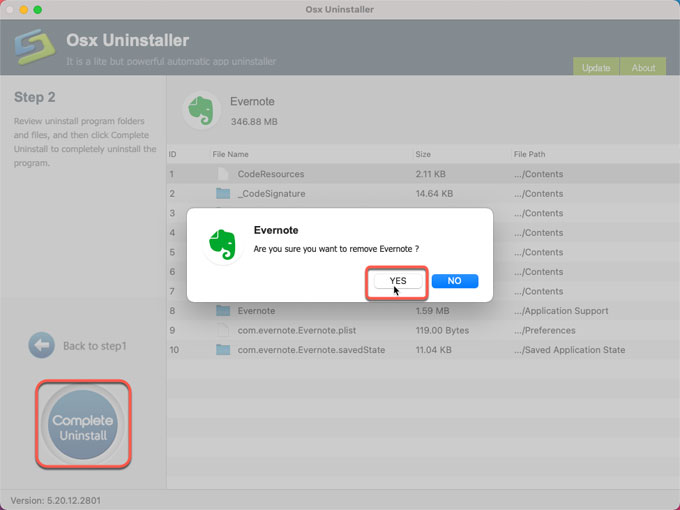Screen dimensions: 680x510
Task: Click the Size column header
Action: [x=423, y=154]
